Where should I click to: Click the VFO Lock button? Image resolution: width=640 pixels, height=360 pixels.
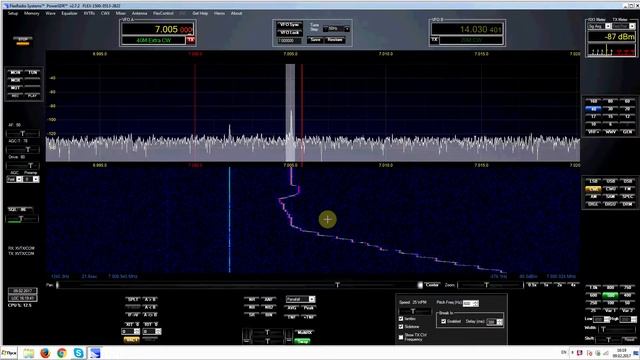pyautogui.click(x=289, y=32)
